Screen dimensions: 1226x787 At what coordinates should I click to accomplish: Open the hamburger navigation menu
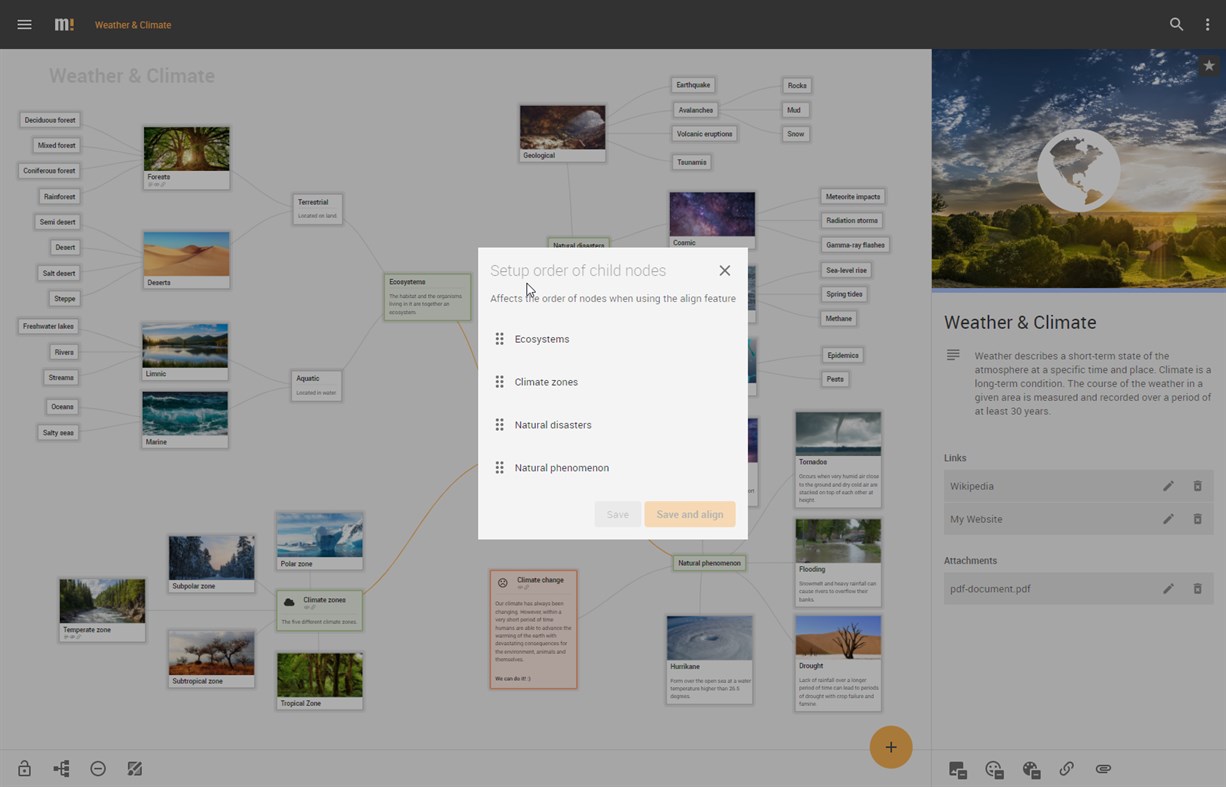[24, 24]
